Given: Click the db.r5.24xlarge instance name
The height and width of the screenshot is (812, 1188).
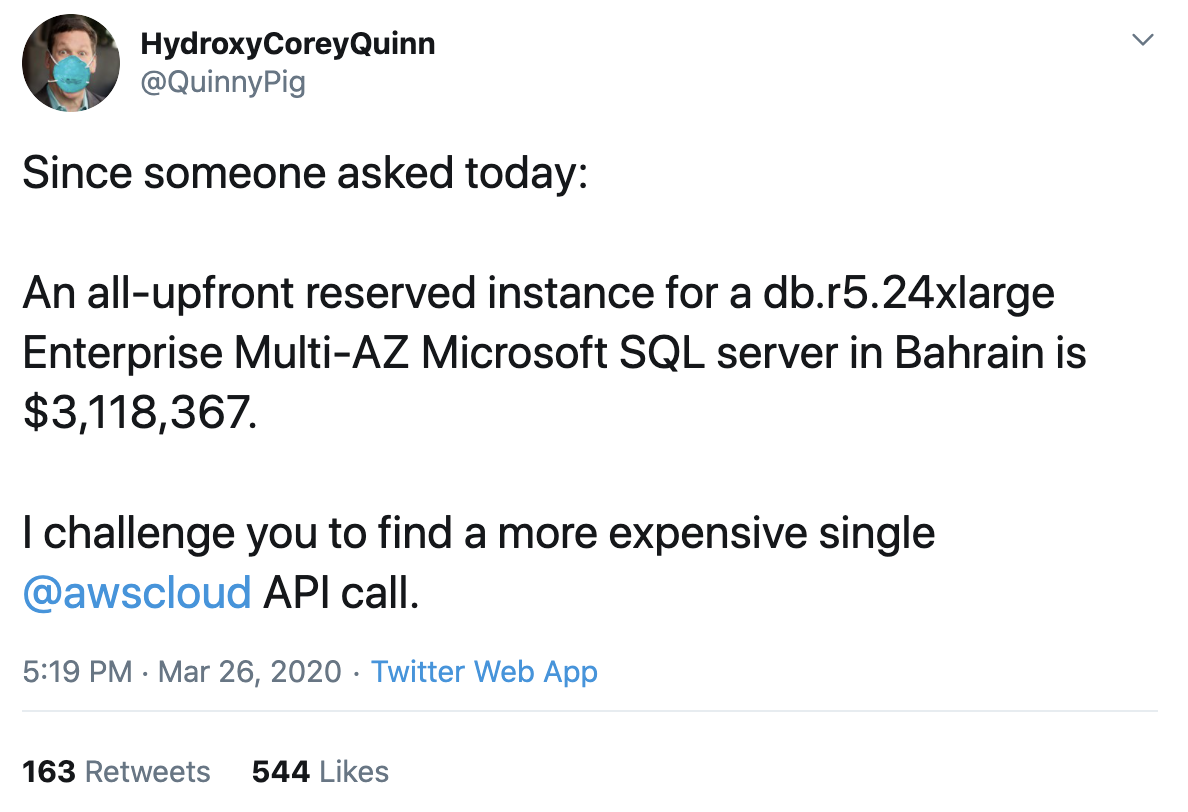Looking at the screenshot, I should tap(908, 293).
